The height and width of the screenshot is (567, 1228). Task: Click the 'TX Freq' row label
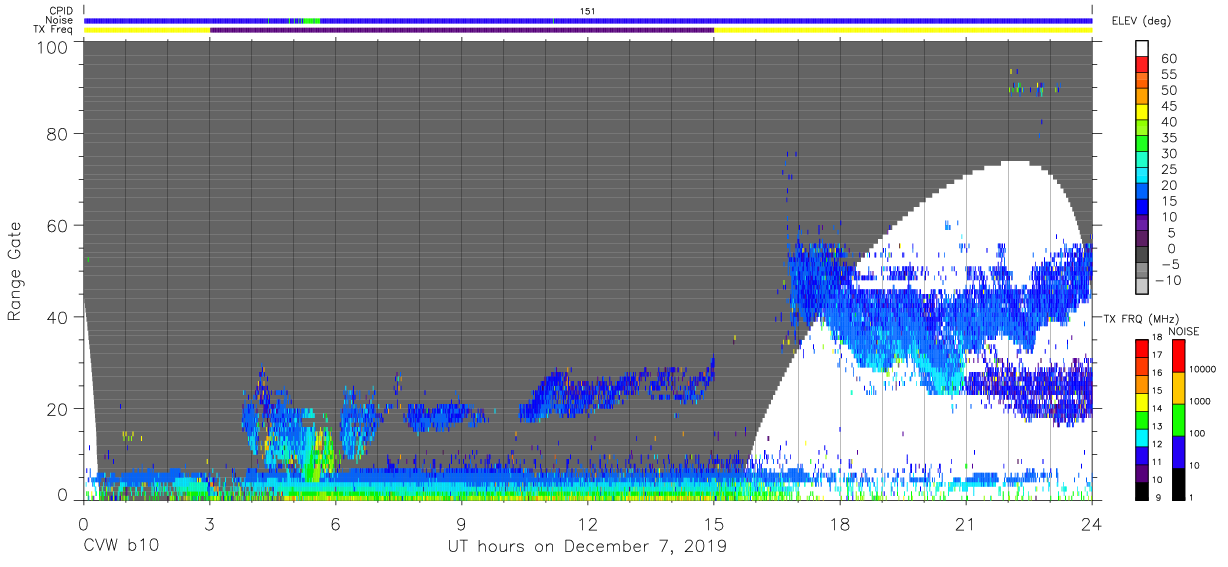coord(55,29)
